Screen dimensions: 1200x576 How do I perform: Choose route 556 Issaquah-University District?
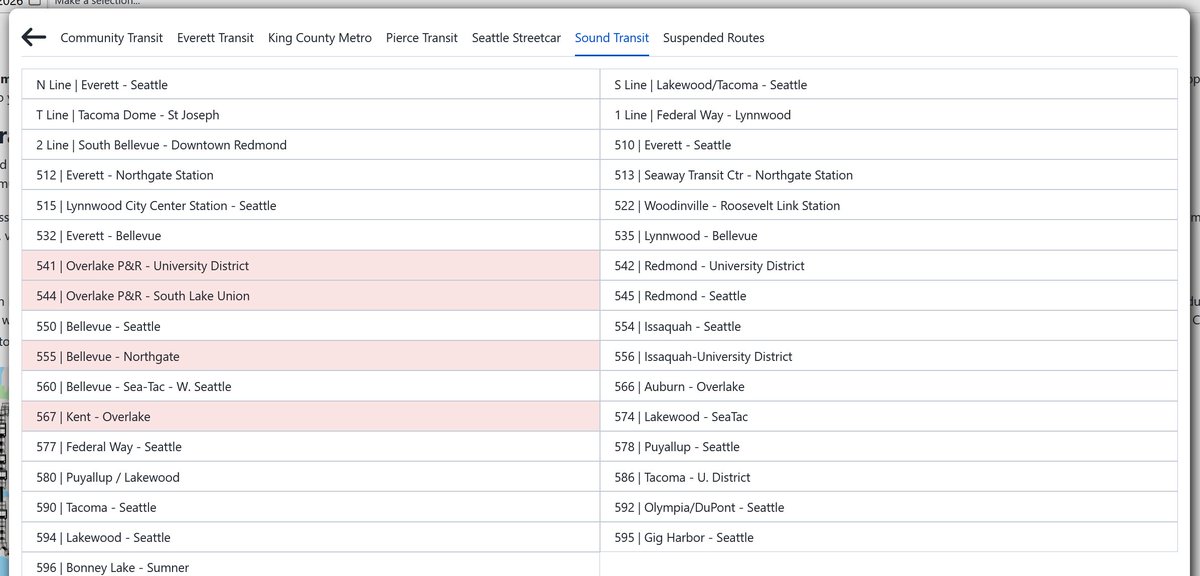tap(888, 356)
